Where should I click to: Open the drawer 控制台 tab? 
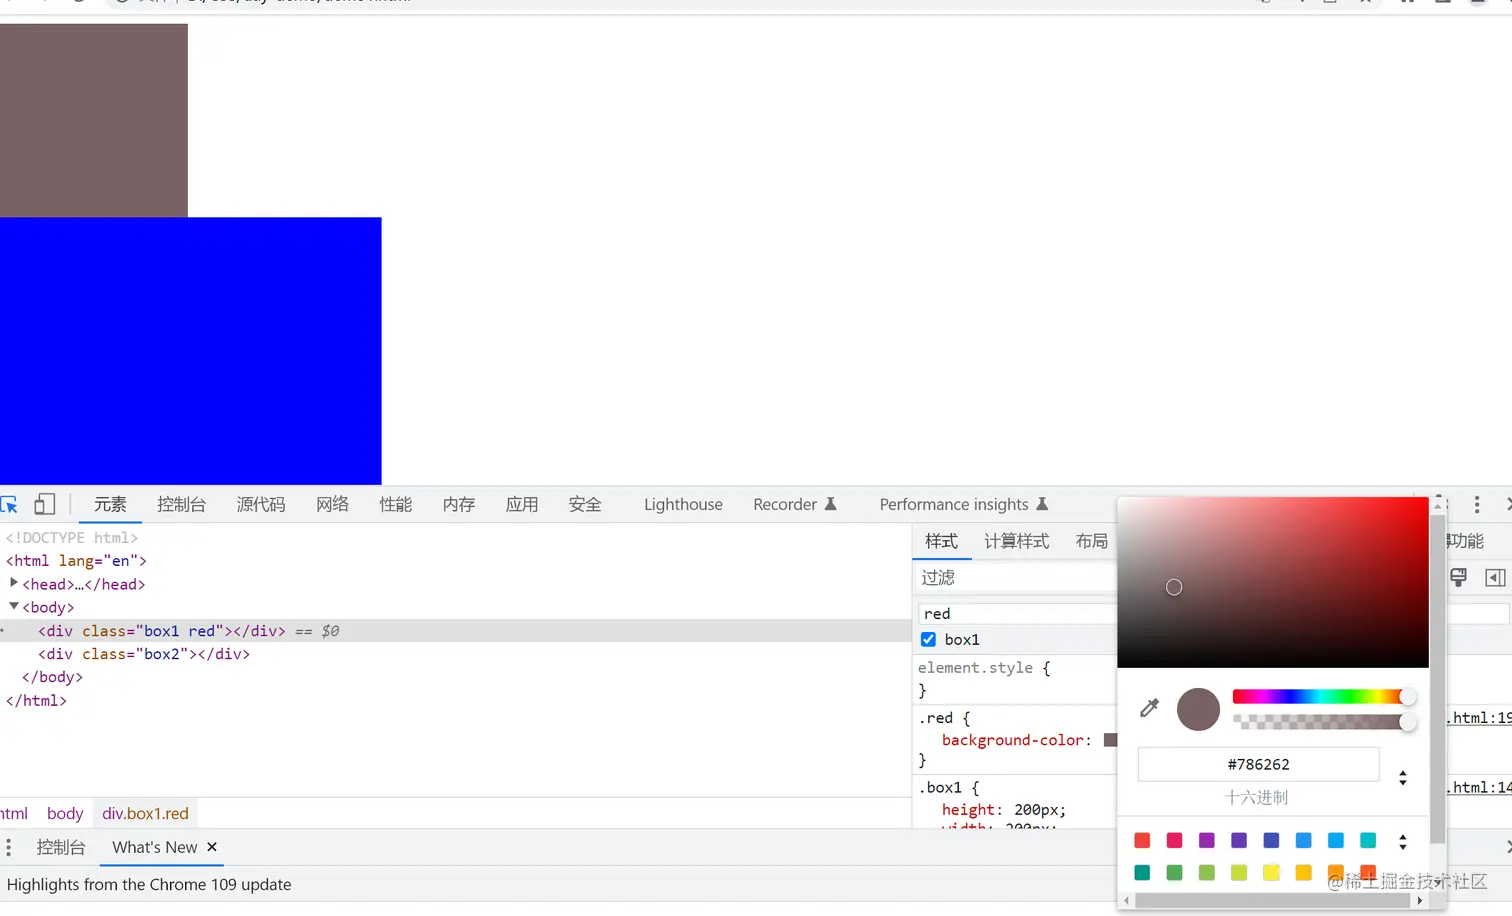click(x=61, y=848)
